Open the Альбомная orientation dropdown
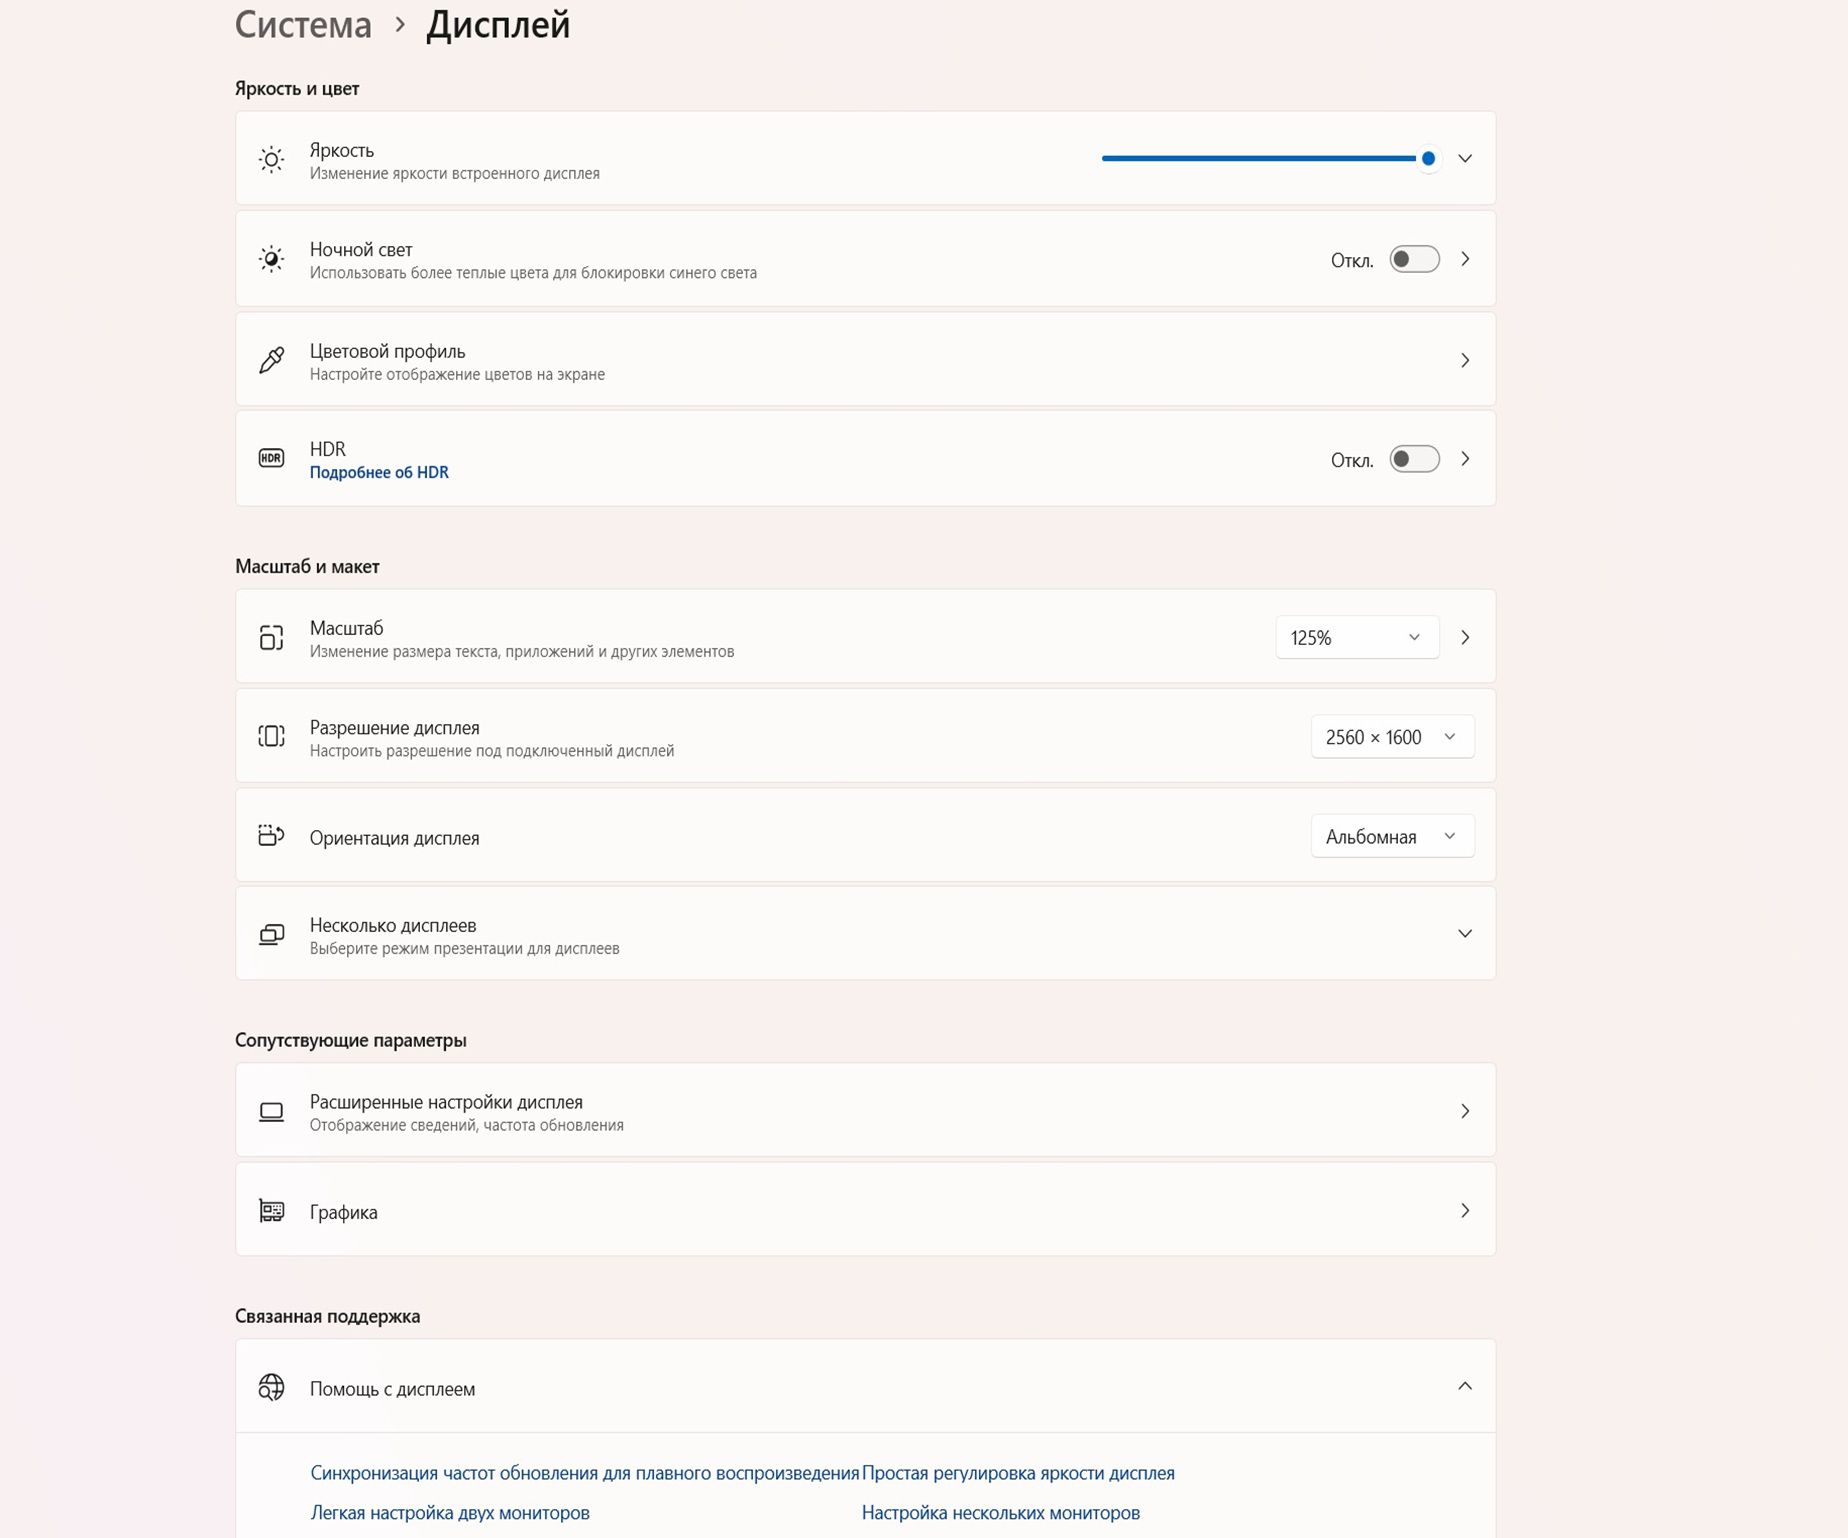This screenshot has height=1538, width=1848. click(x=1391, y=837)
